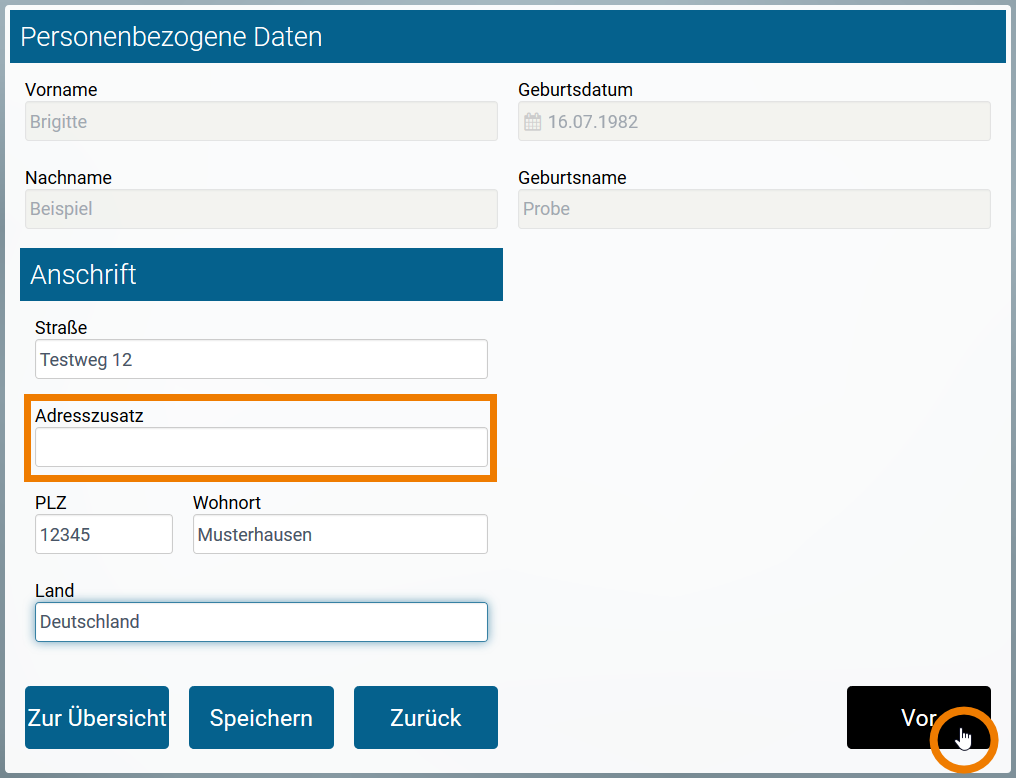The width and height of the screenshot is (1016, 778).
Task: Select the Wohnort field containing Musterhausen
Action: pos(339,534)
